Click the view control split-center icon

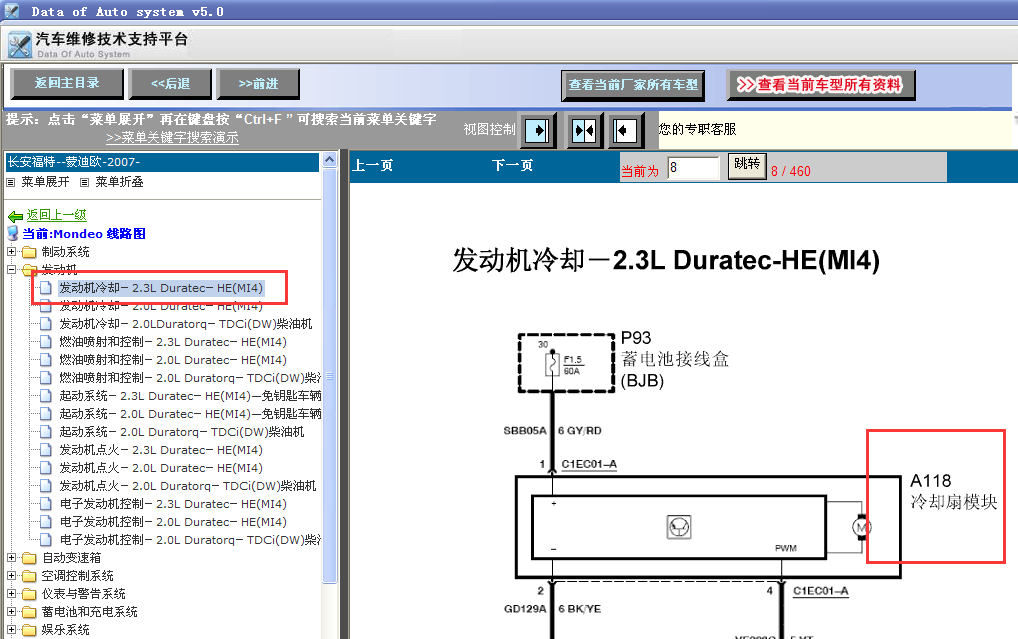tap(584, 131)
